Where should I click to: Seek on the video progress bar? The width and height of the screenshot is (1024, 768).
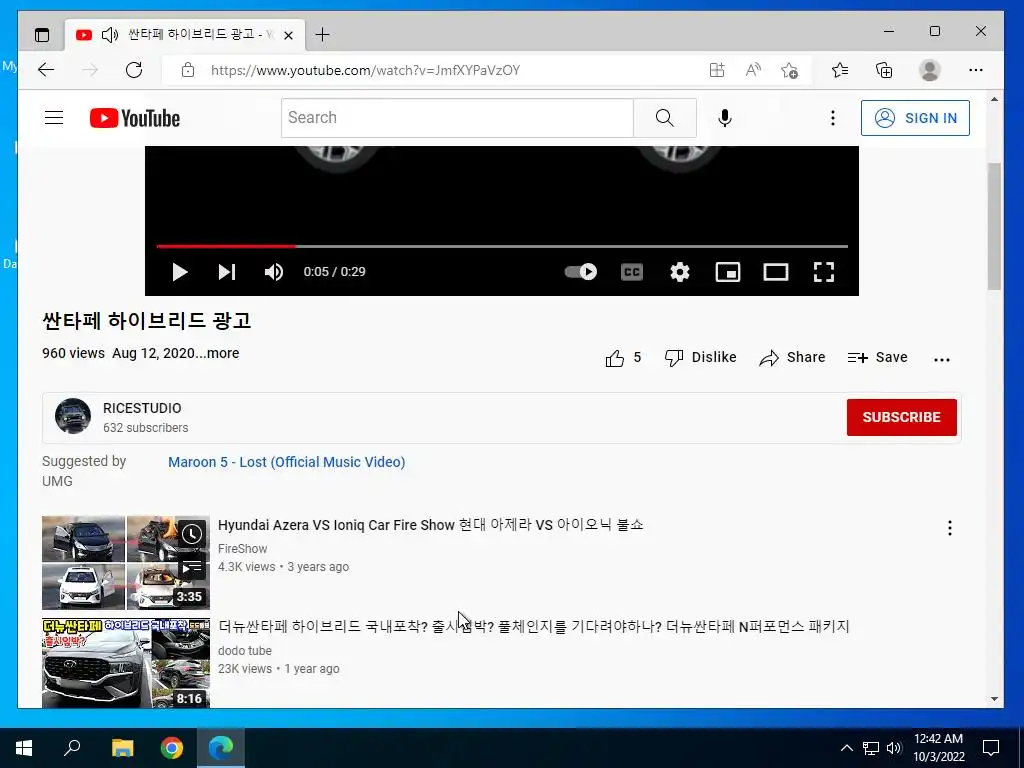point(502,246)
